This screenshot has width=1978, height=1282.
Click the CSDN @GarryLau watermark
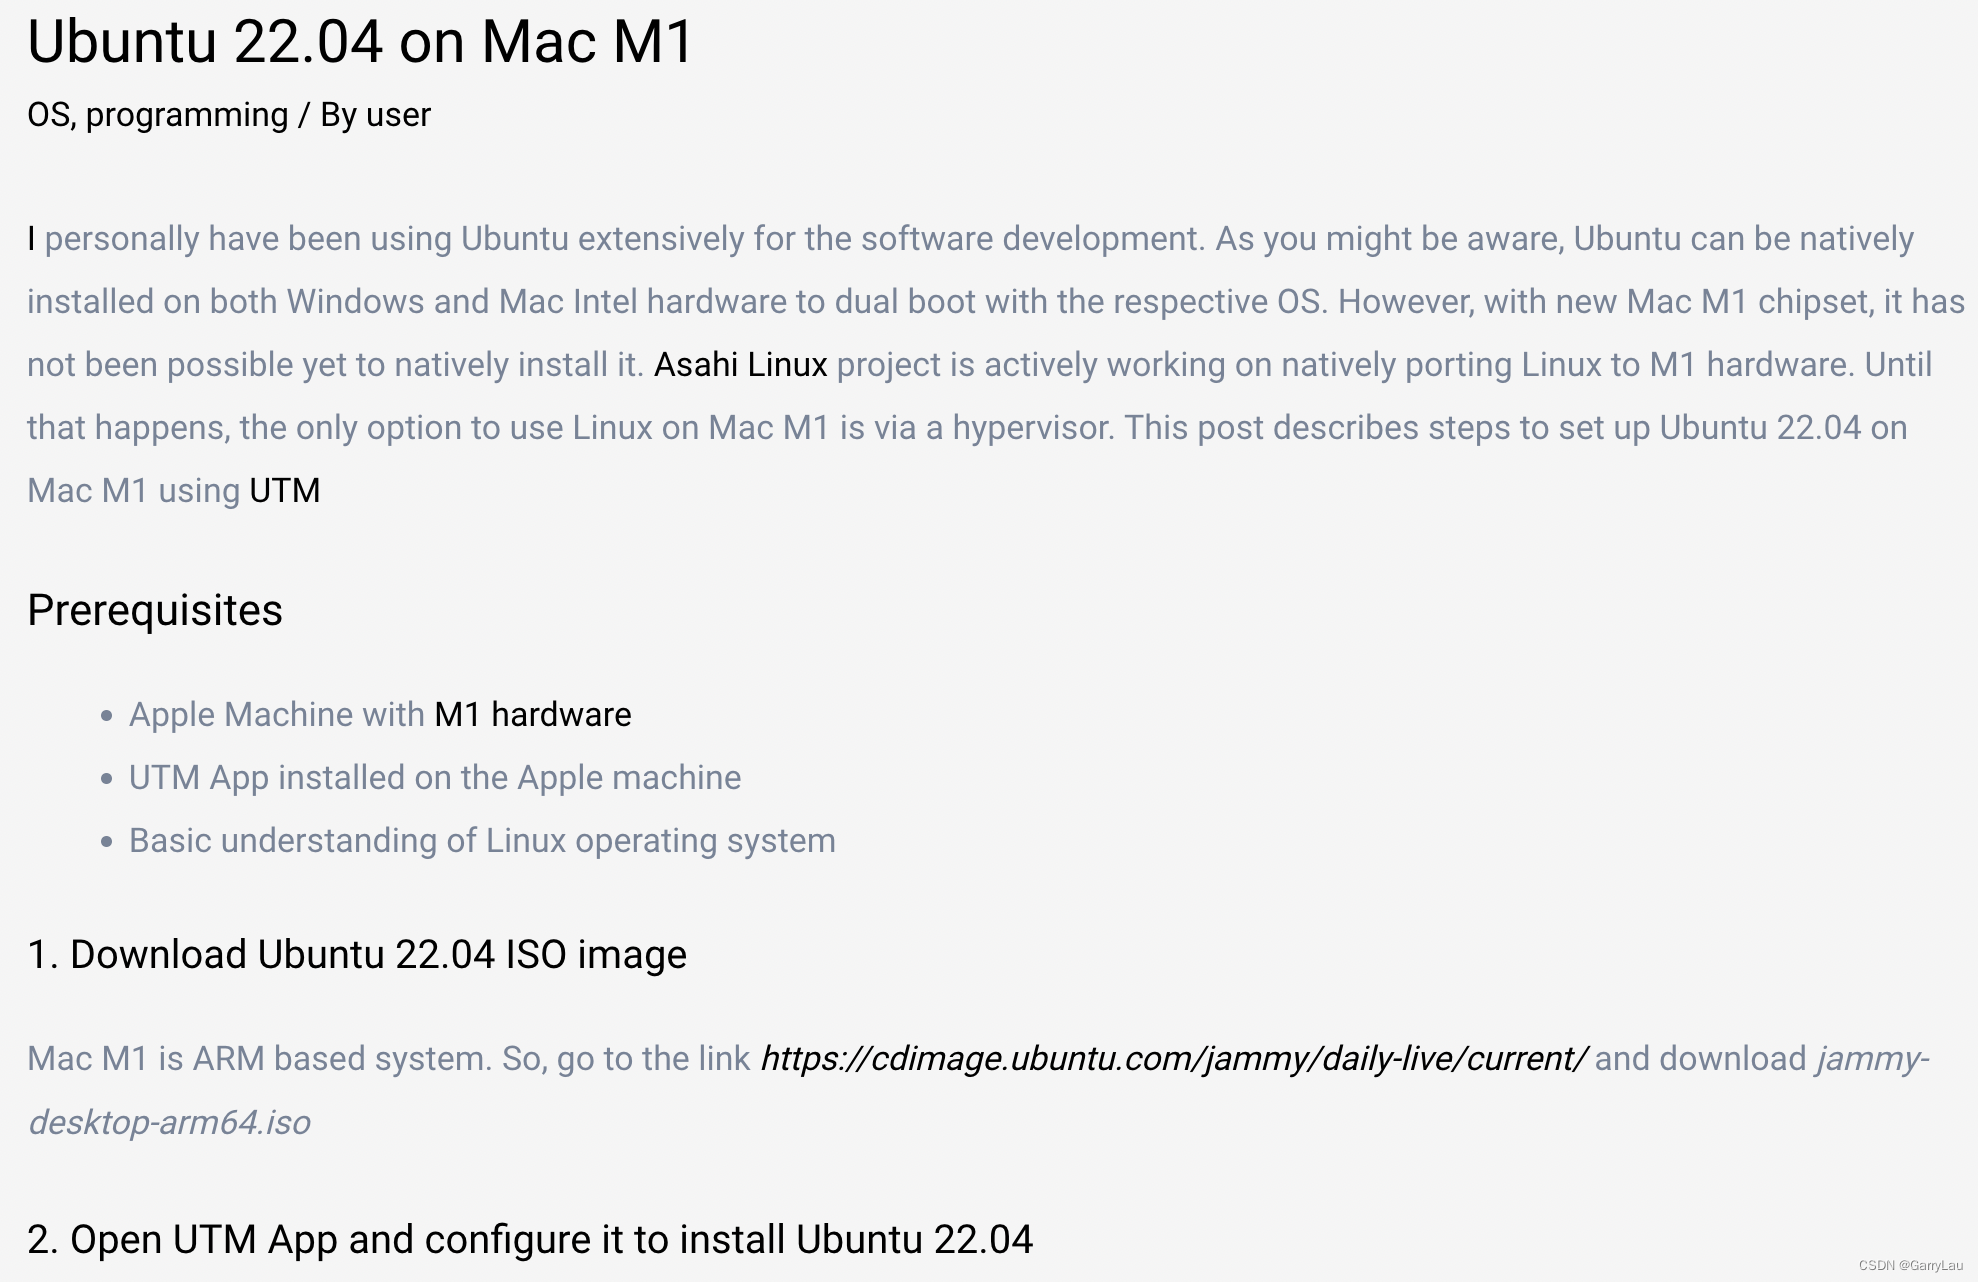tap(1910, 1266)
